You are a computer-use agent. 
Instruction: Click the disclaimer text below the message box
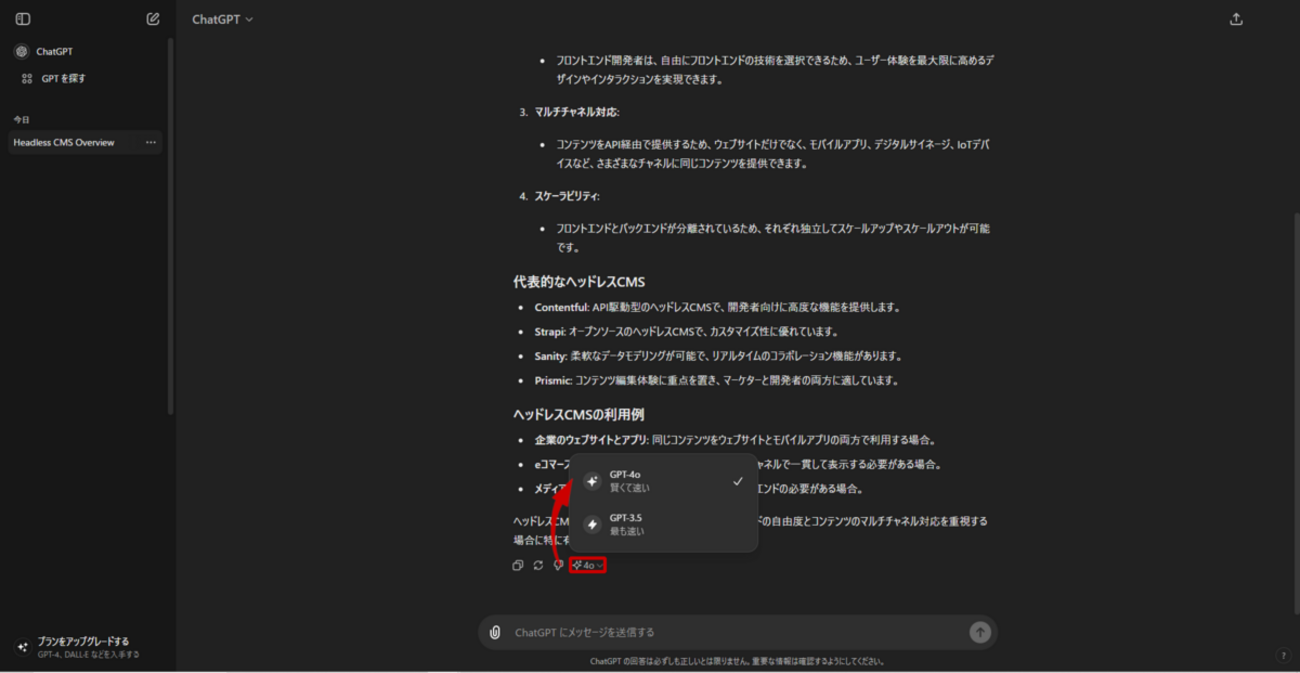tap(737, 661)
